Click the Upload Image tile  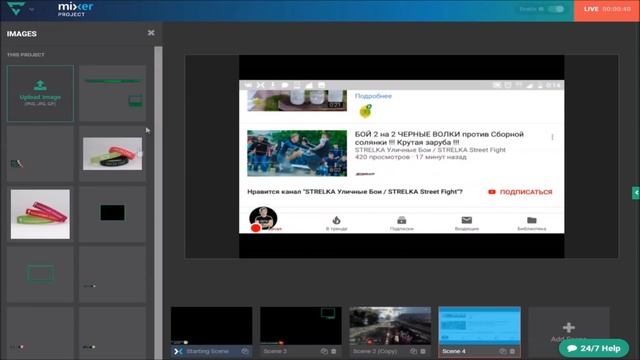coord(40,93)
